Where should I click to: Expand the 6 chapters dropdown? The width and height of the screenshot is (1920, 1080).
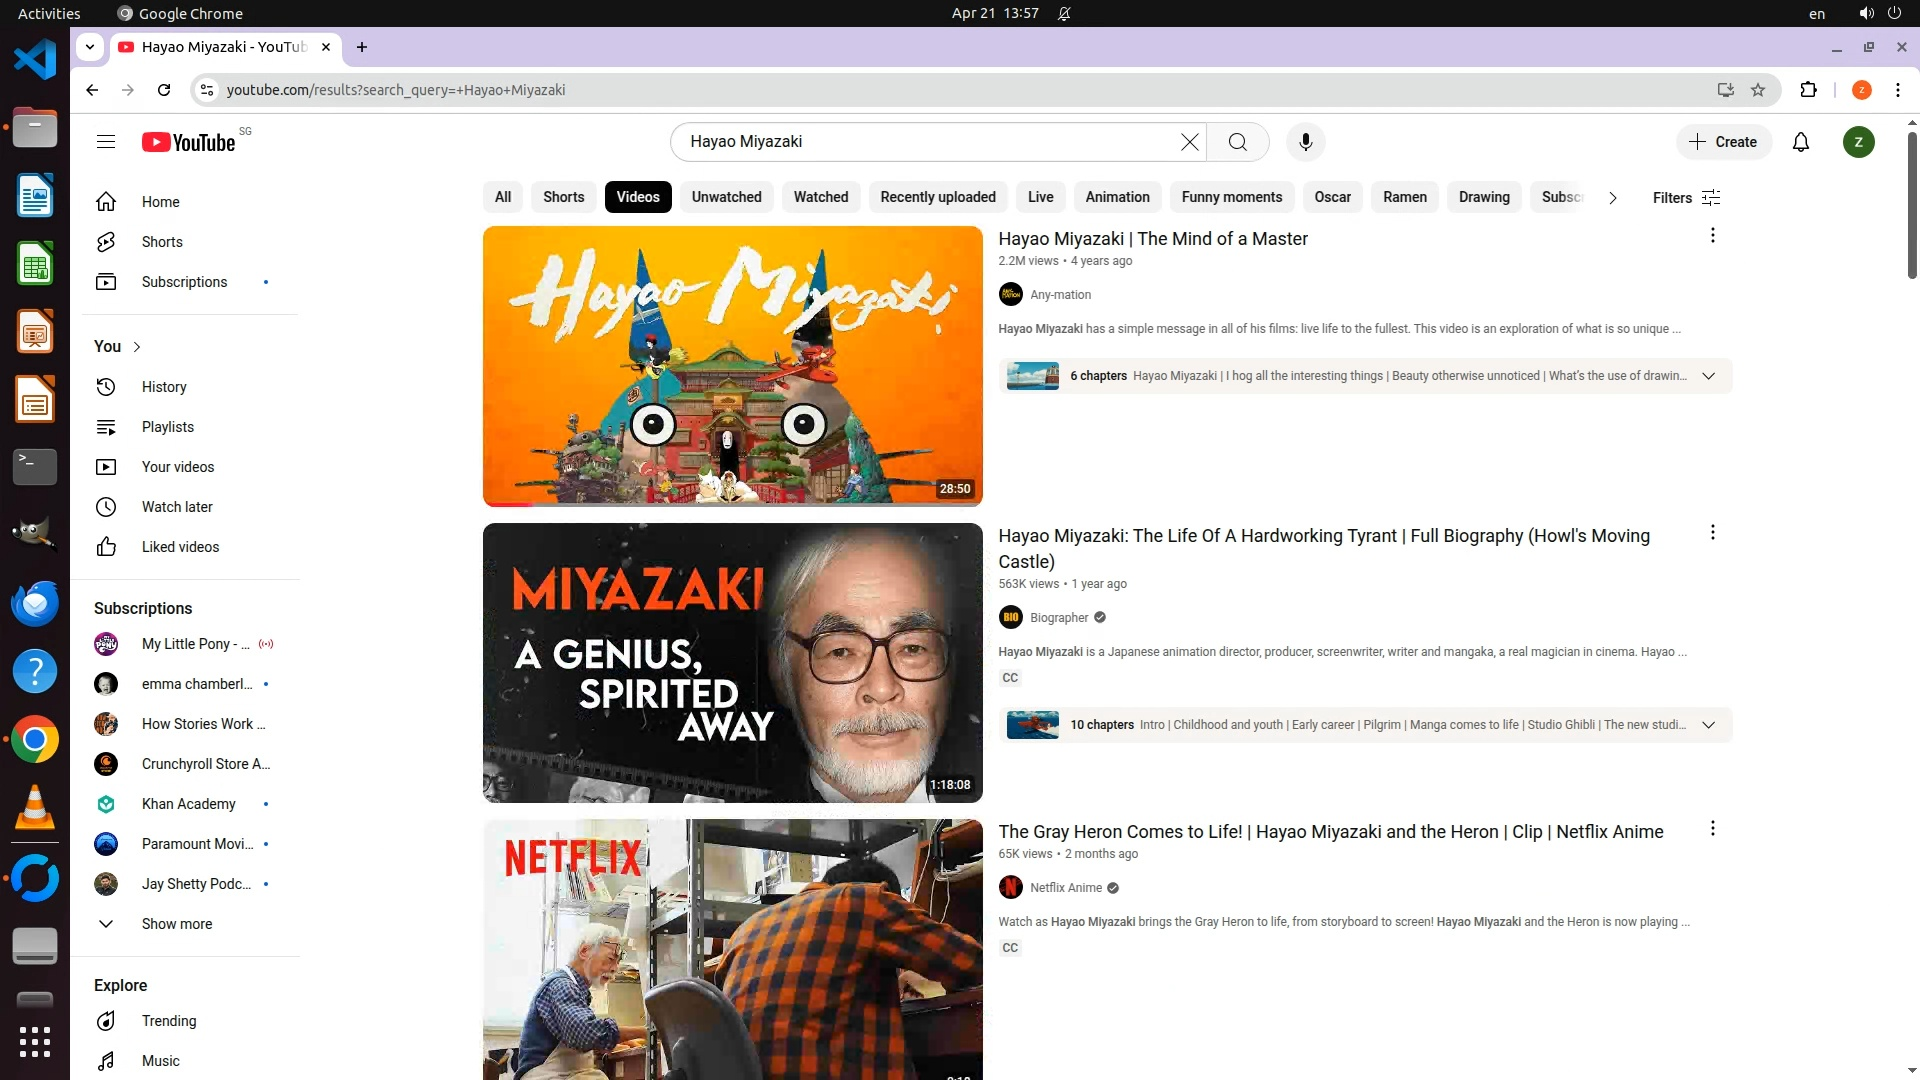coord(1708,376)
